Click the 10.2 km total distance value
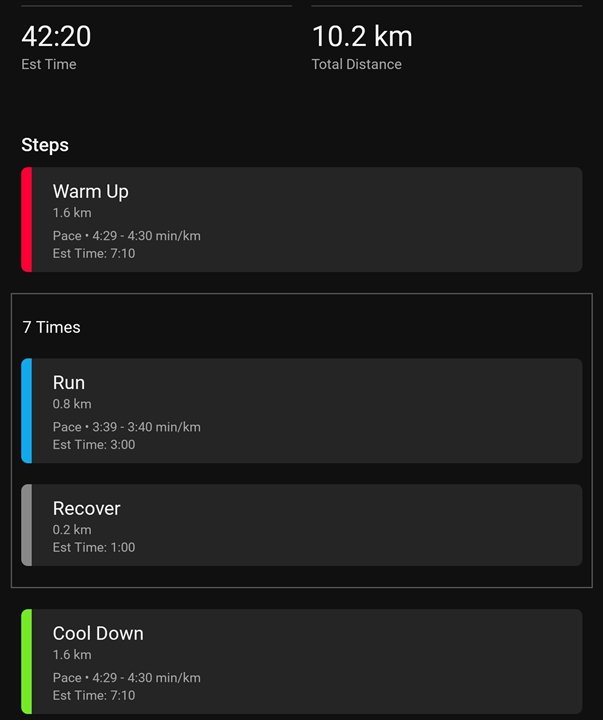 362,36
